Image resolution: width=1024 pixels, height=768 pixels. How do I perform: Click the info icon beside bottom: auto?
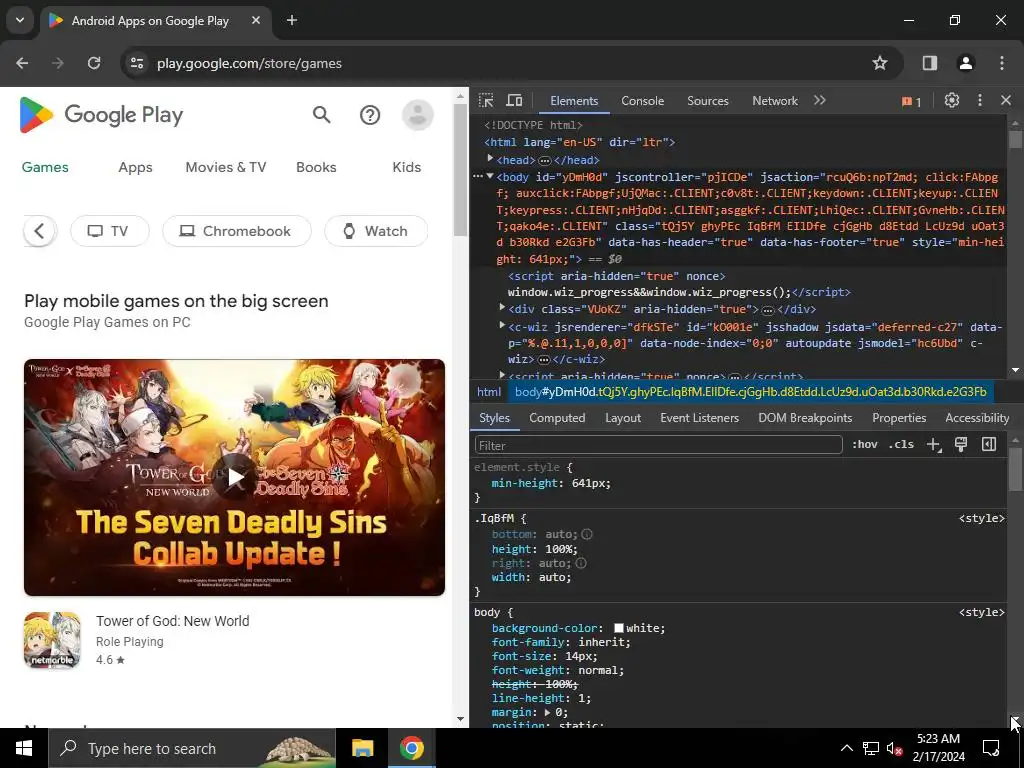586,534
